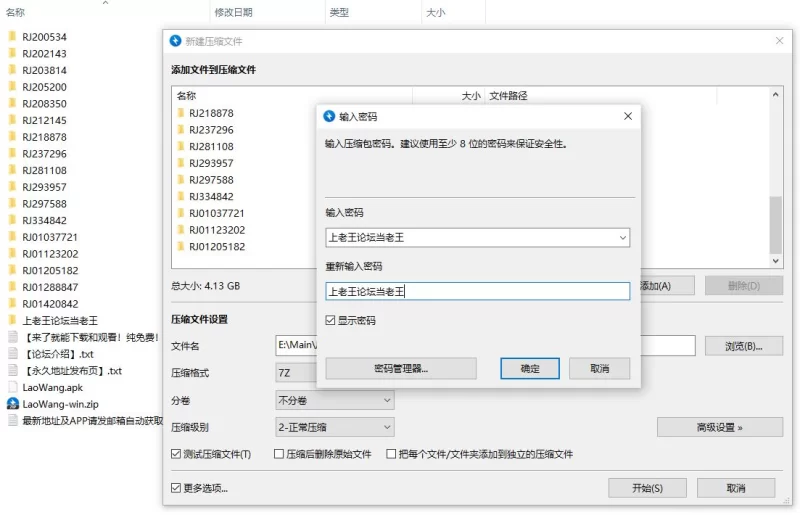The image size is (800, 515).
Task: Open the 输入密码 combo box dropdown arrow
Action: tap(622, 237)
